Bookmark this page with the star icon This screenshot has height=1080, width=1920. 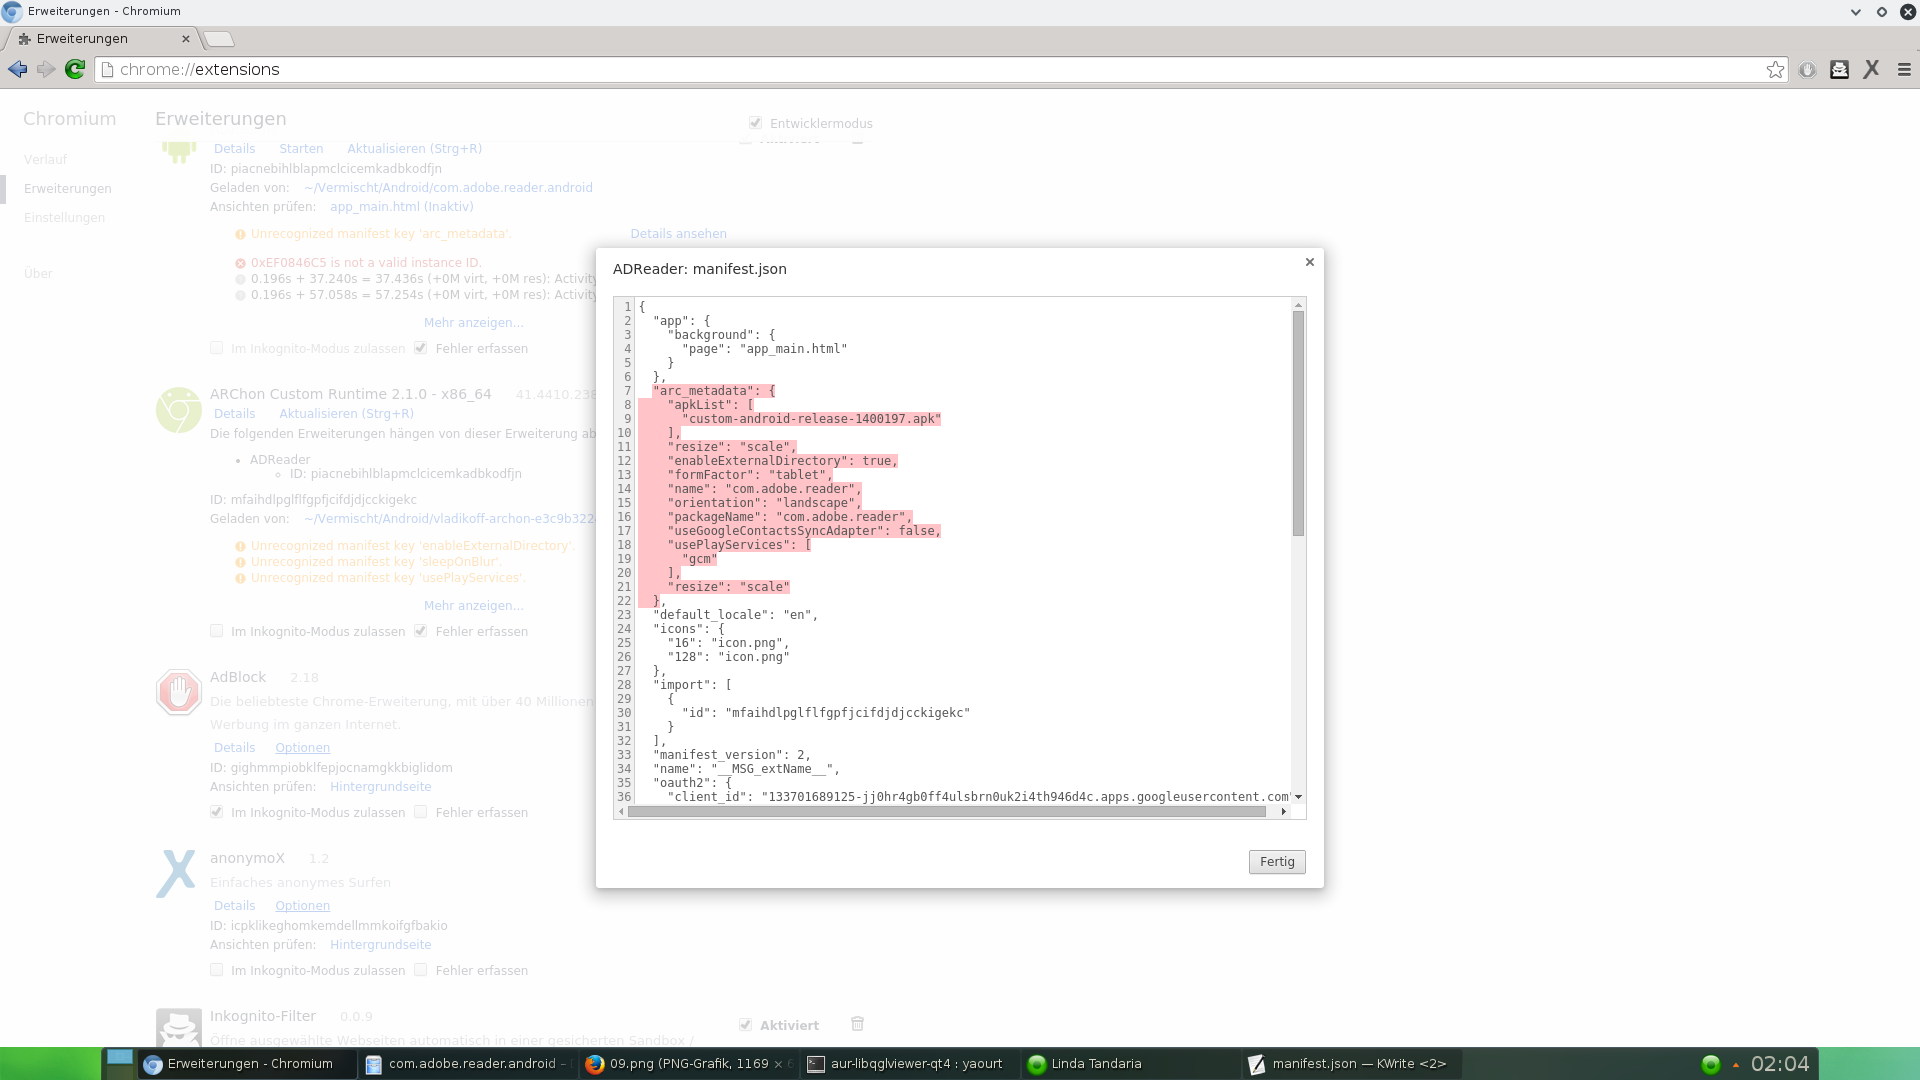1775,69
